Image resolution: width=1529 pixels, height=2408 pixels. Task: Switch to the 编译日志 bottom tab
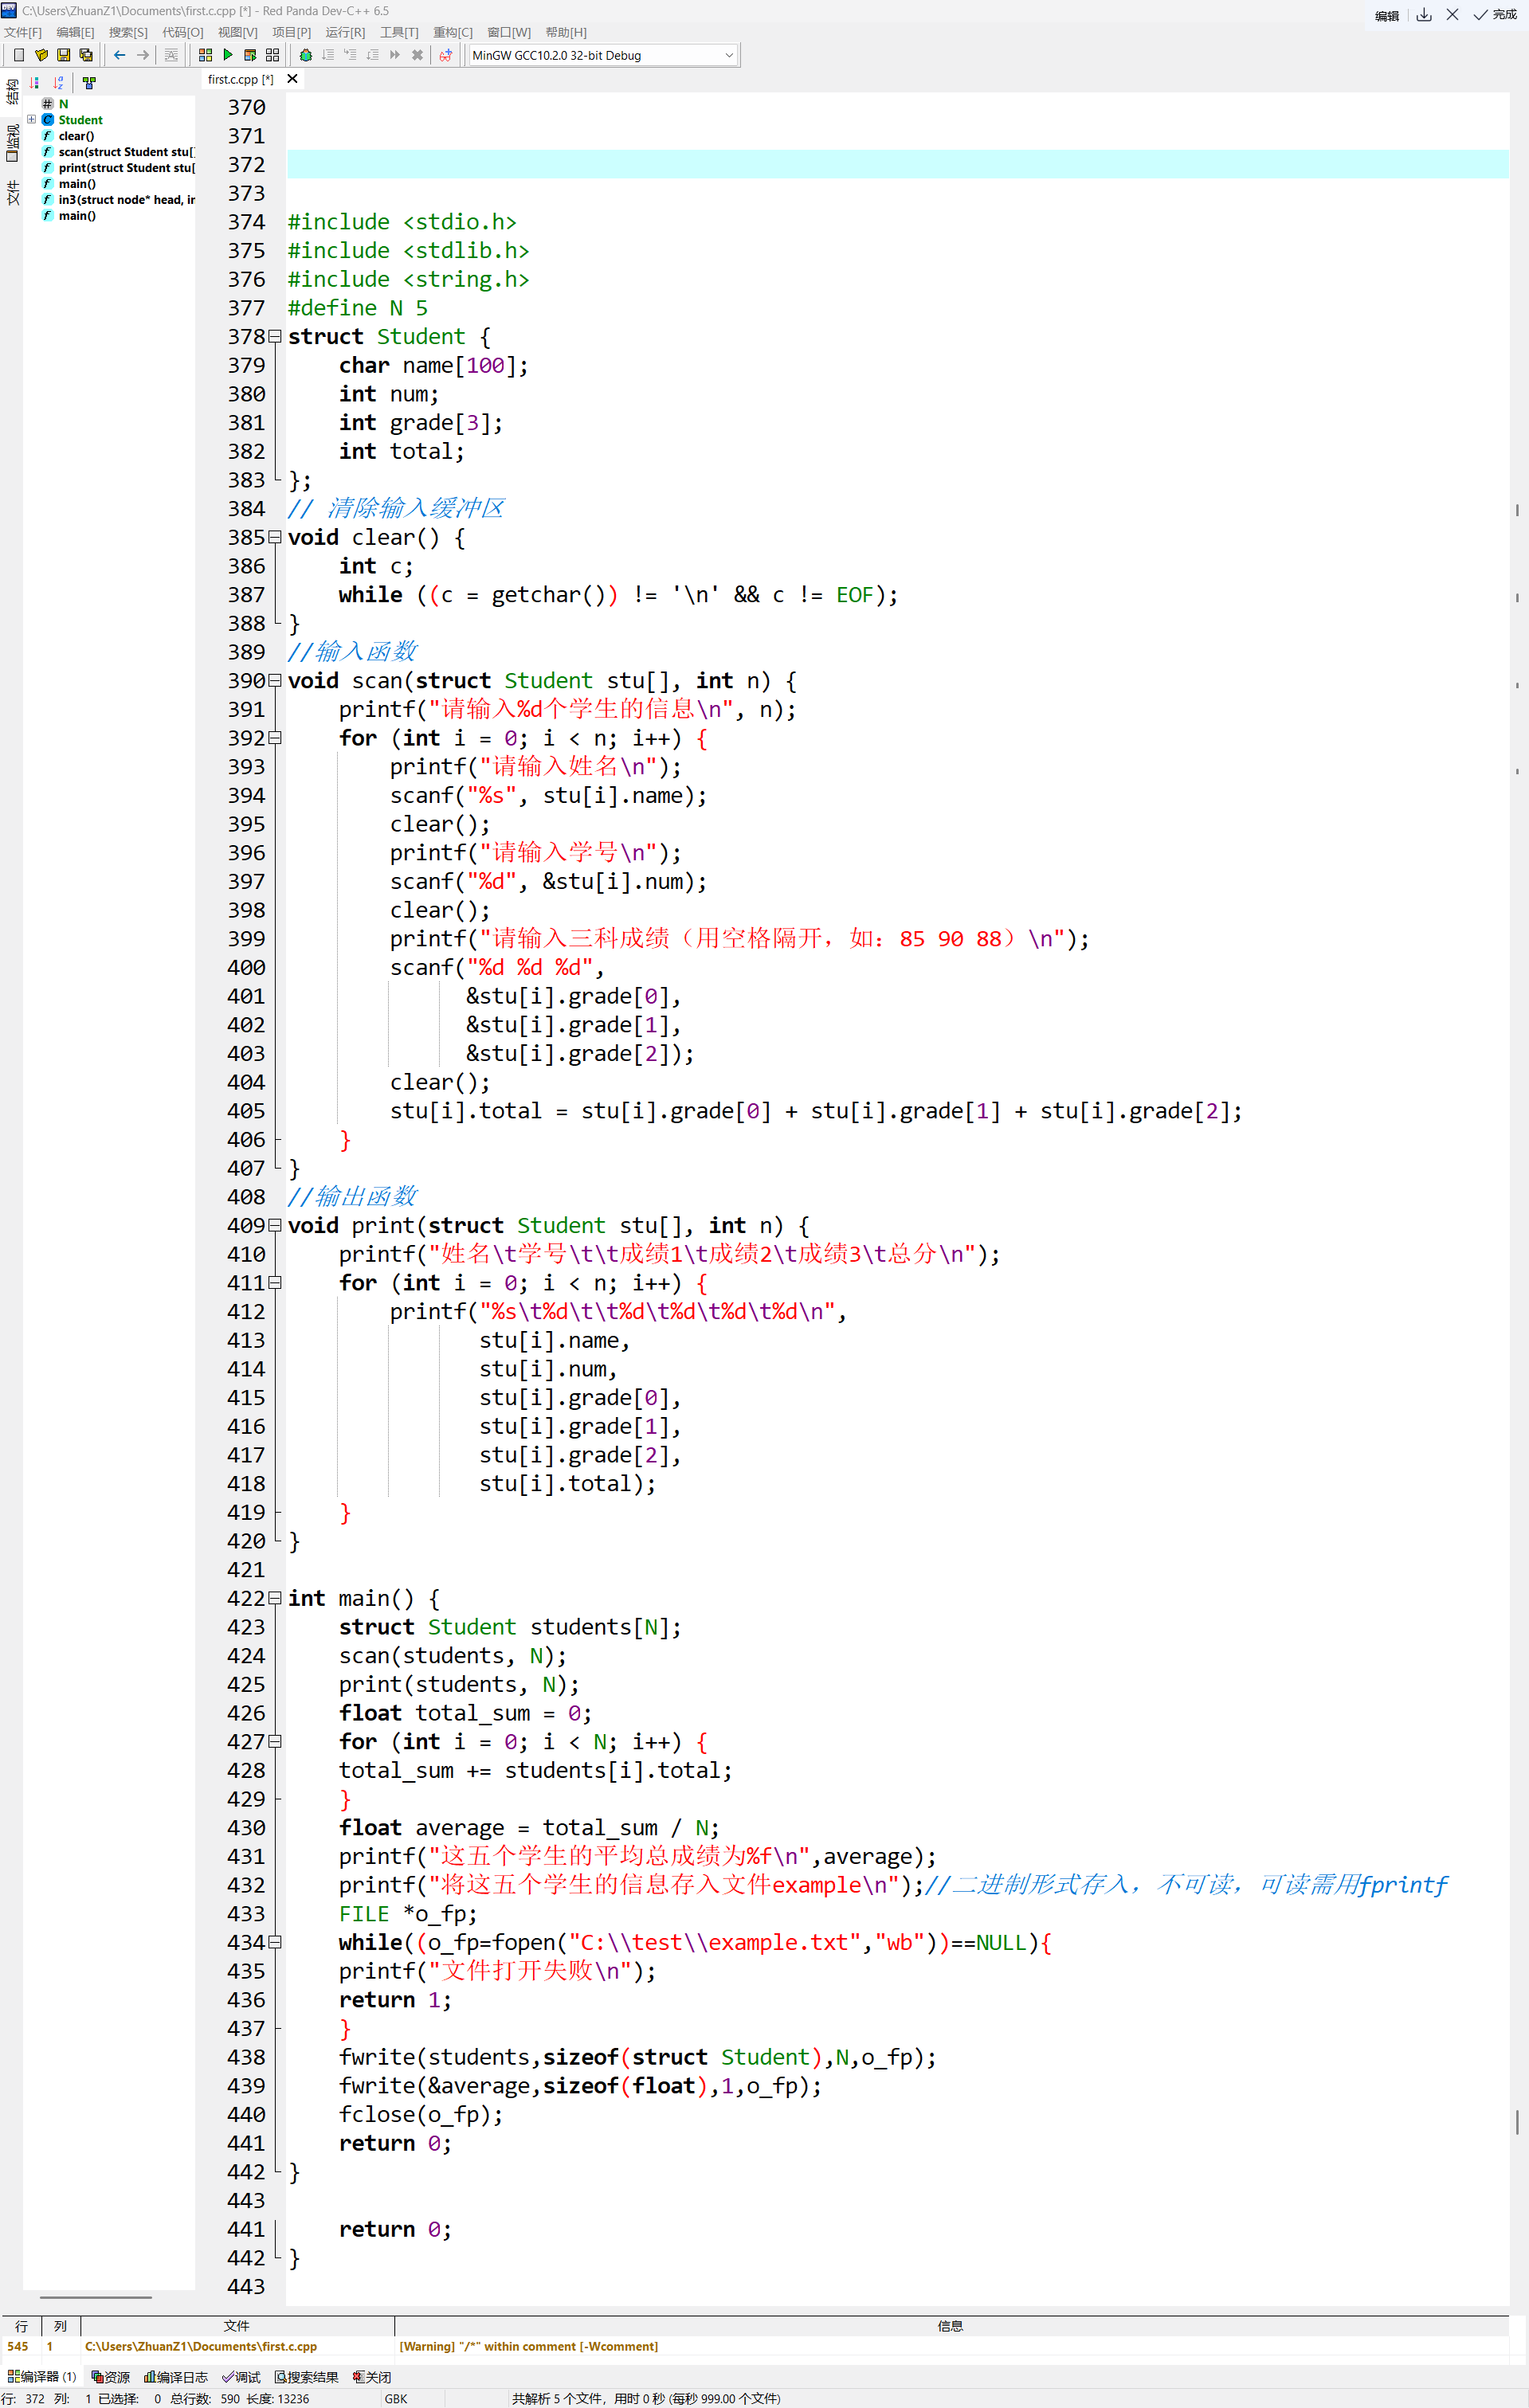click(x=176, y=2377)
